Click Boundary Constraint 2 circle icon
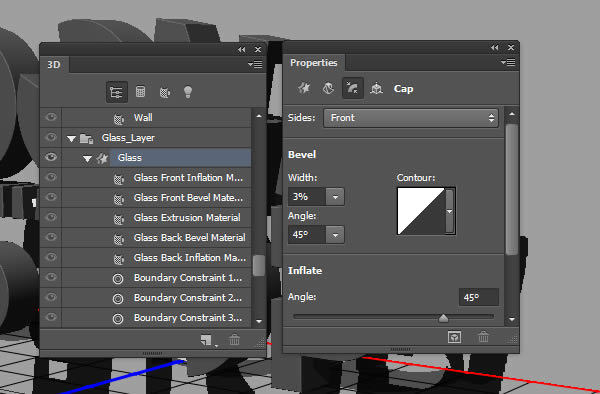Image resolution: width=600 pixels, height=394 pixels. (118, 299)
